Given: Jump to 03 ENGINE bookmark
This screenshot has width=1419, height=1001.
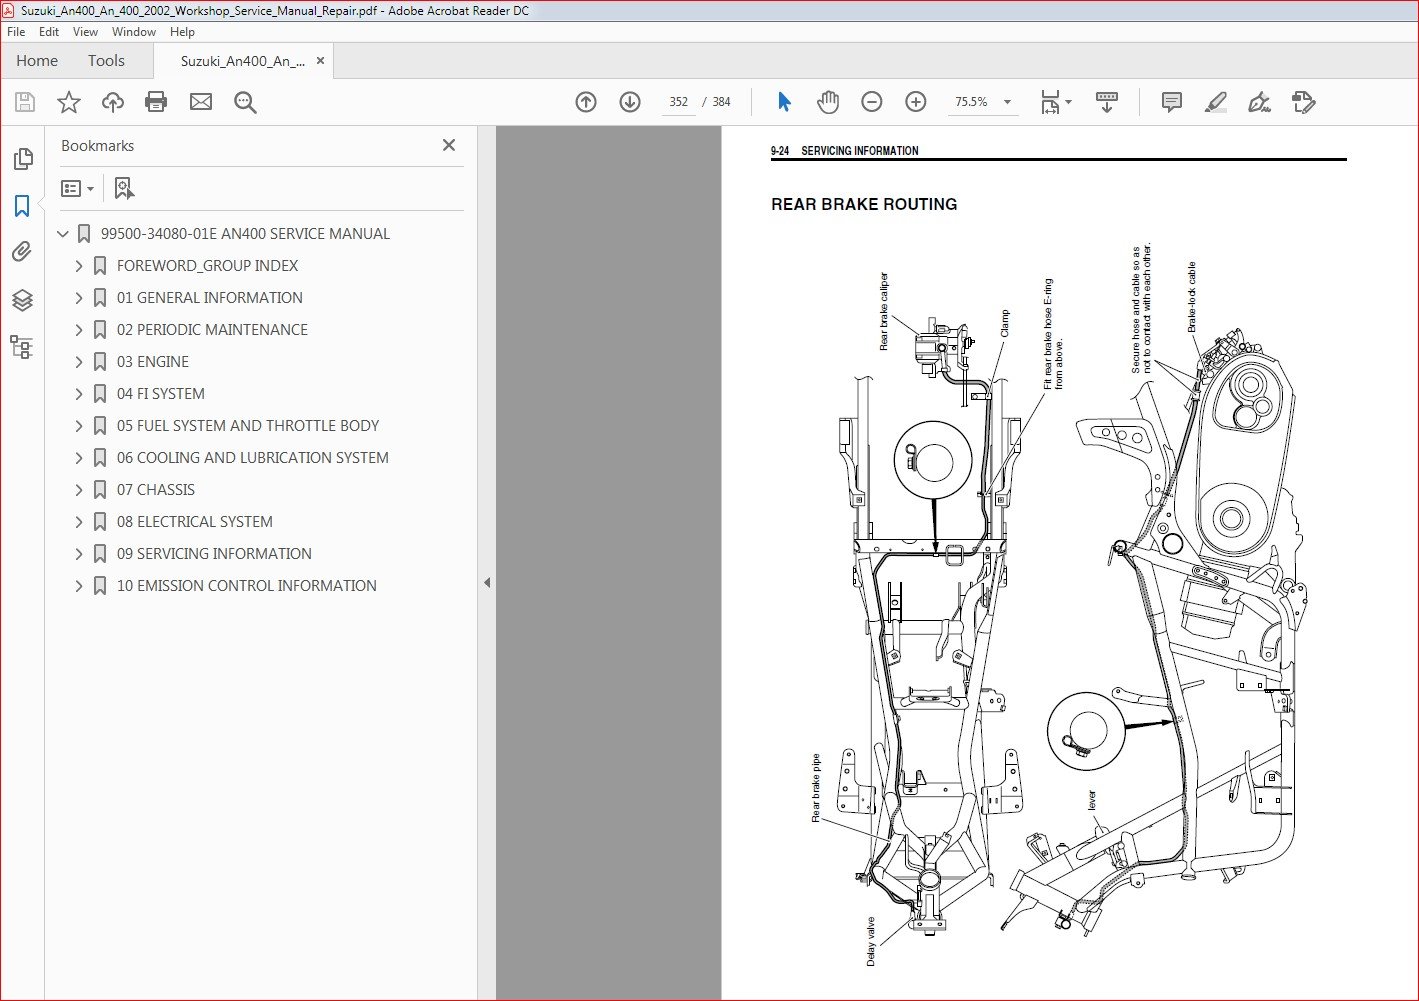Looking at the screenshot, I should click(153, 362).
